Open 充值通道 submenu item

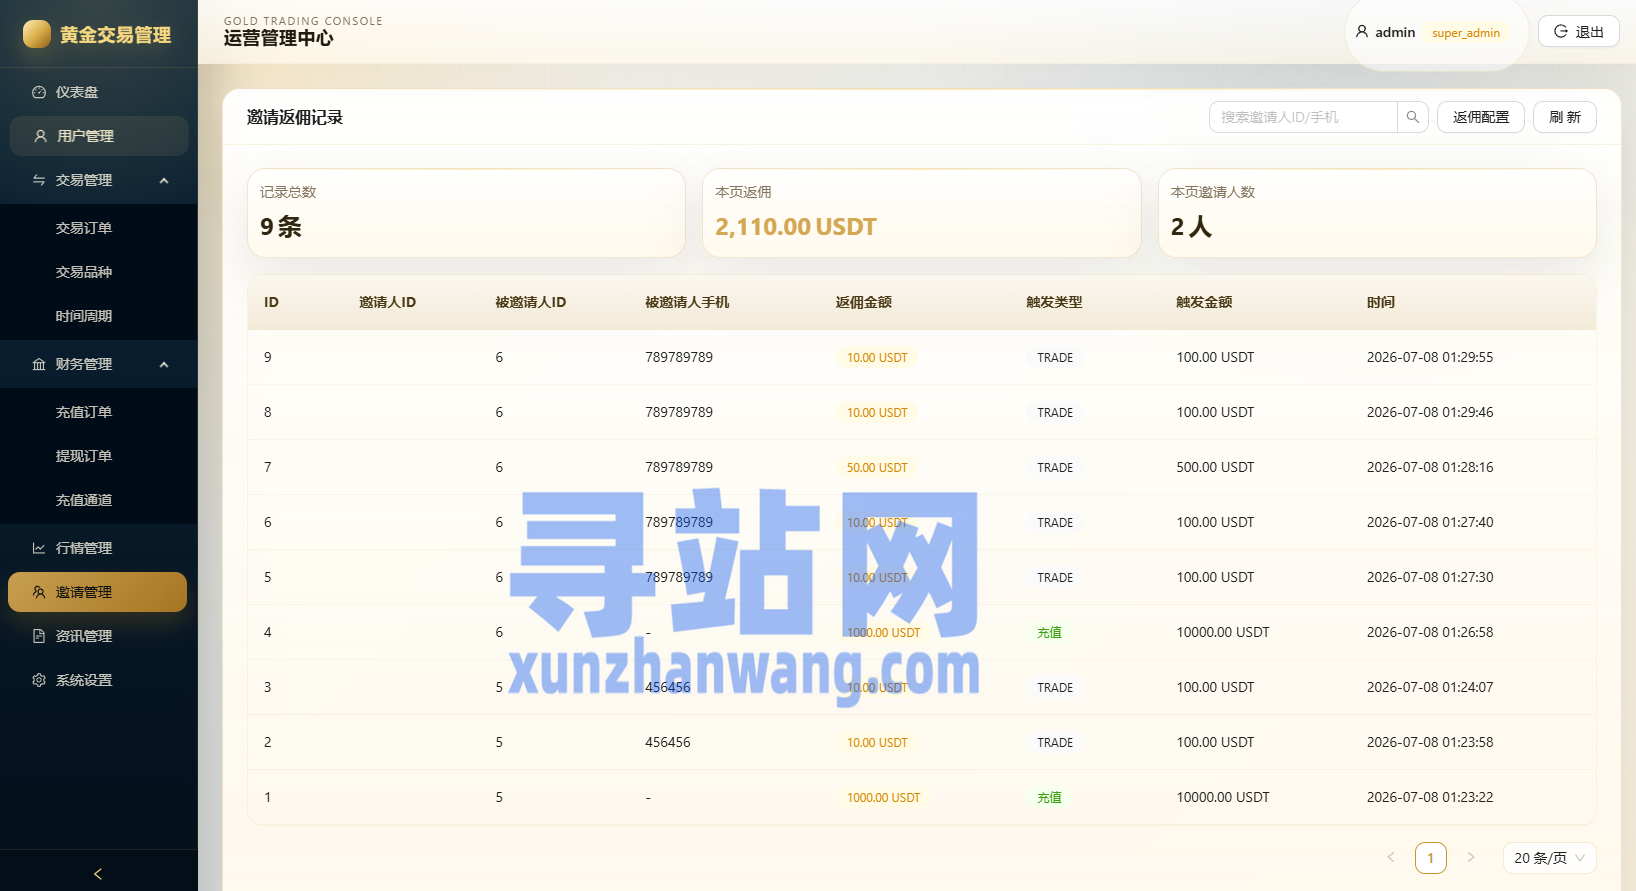(x=99, y=500)
